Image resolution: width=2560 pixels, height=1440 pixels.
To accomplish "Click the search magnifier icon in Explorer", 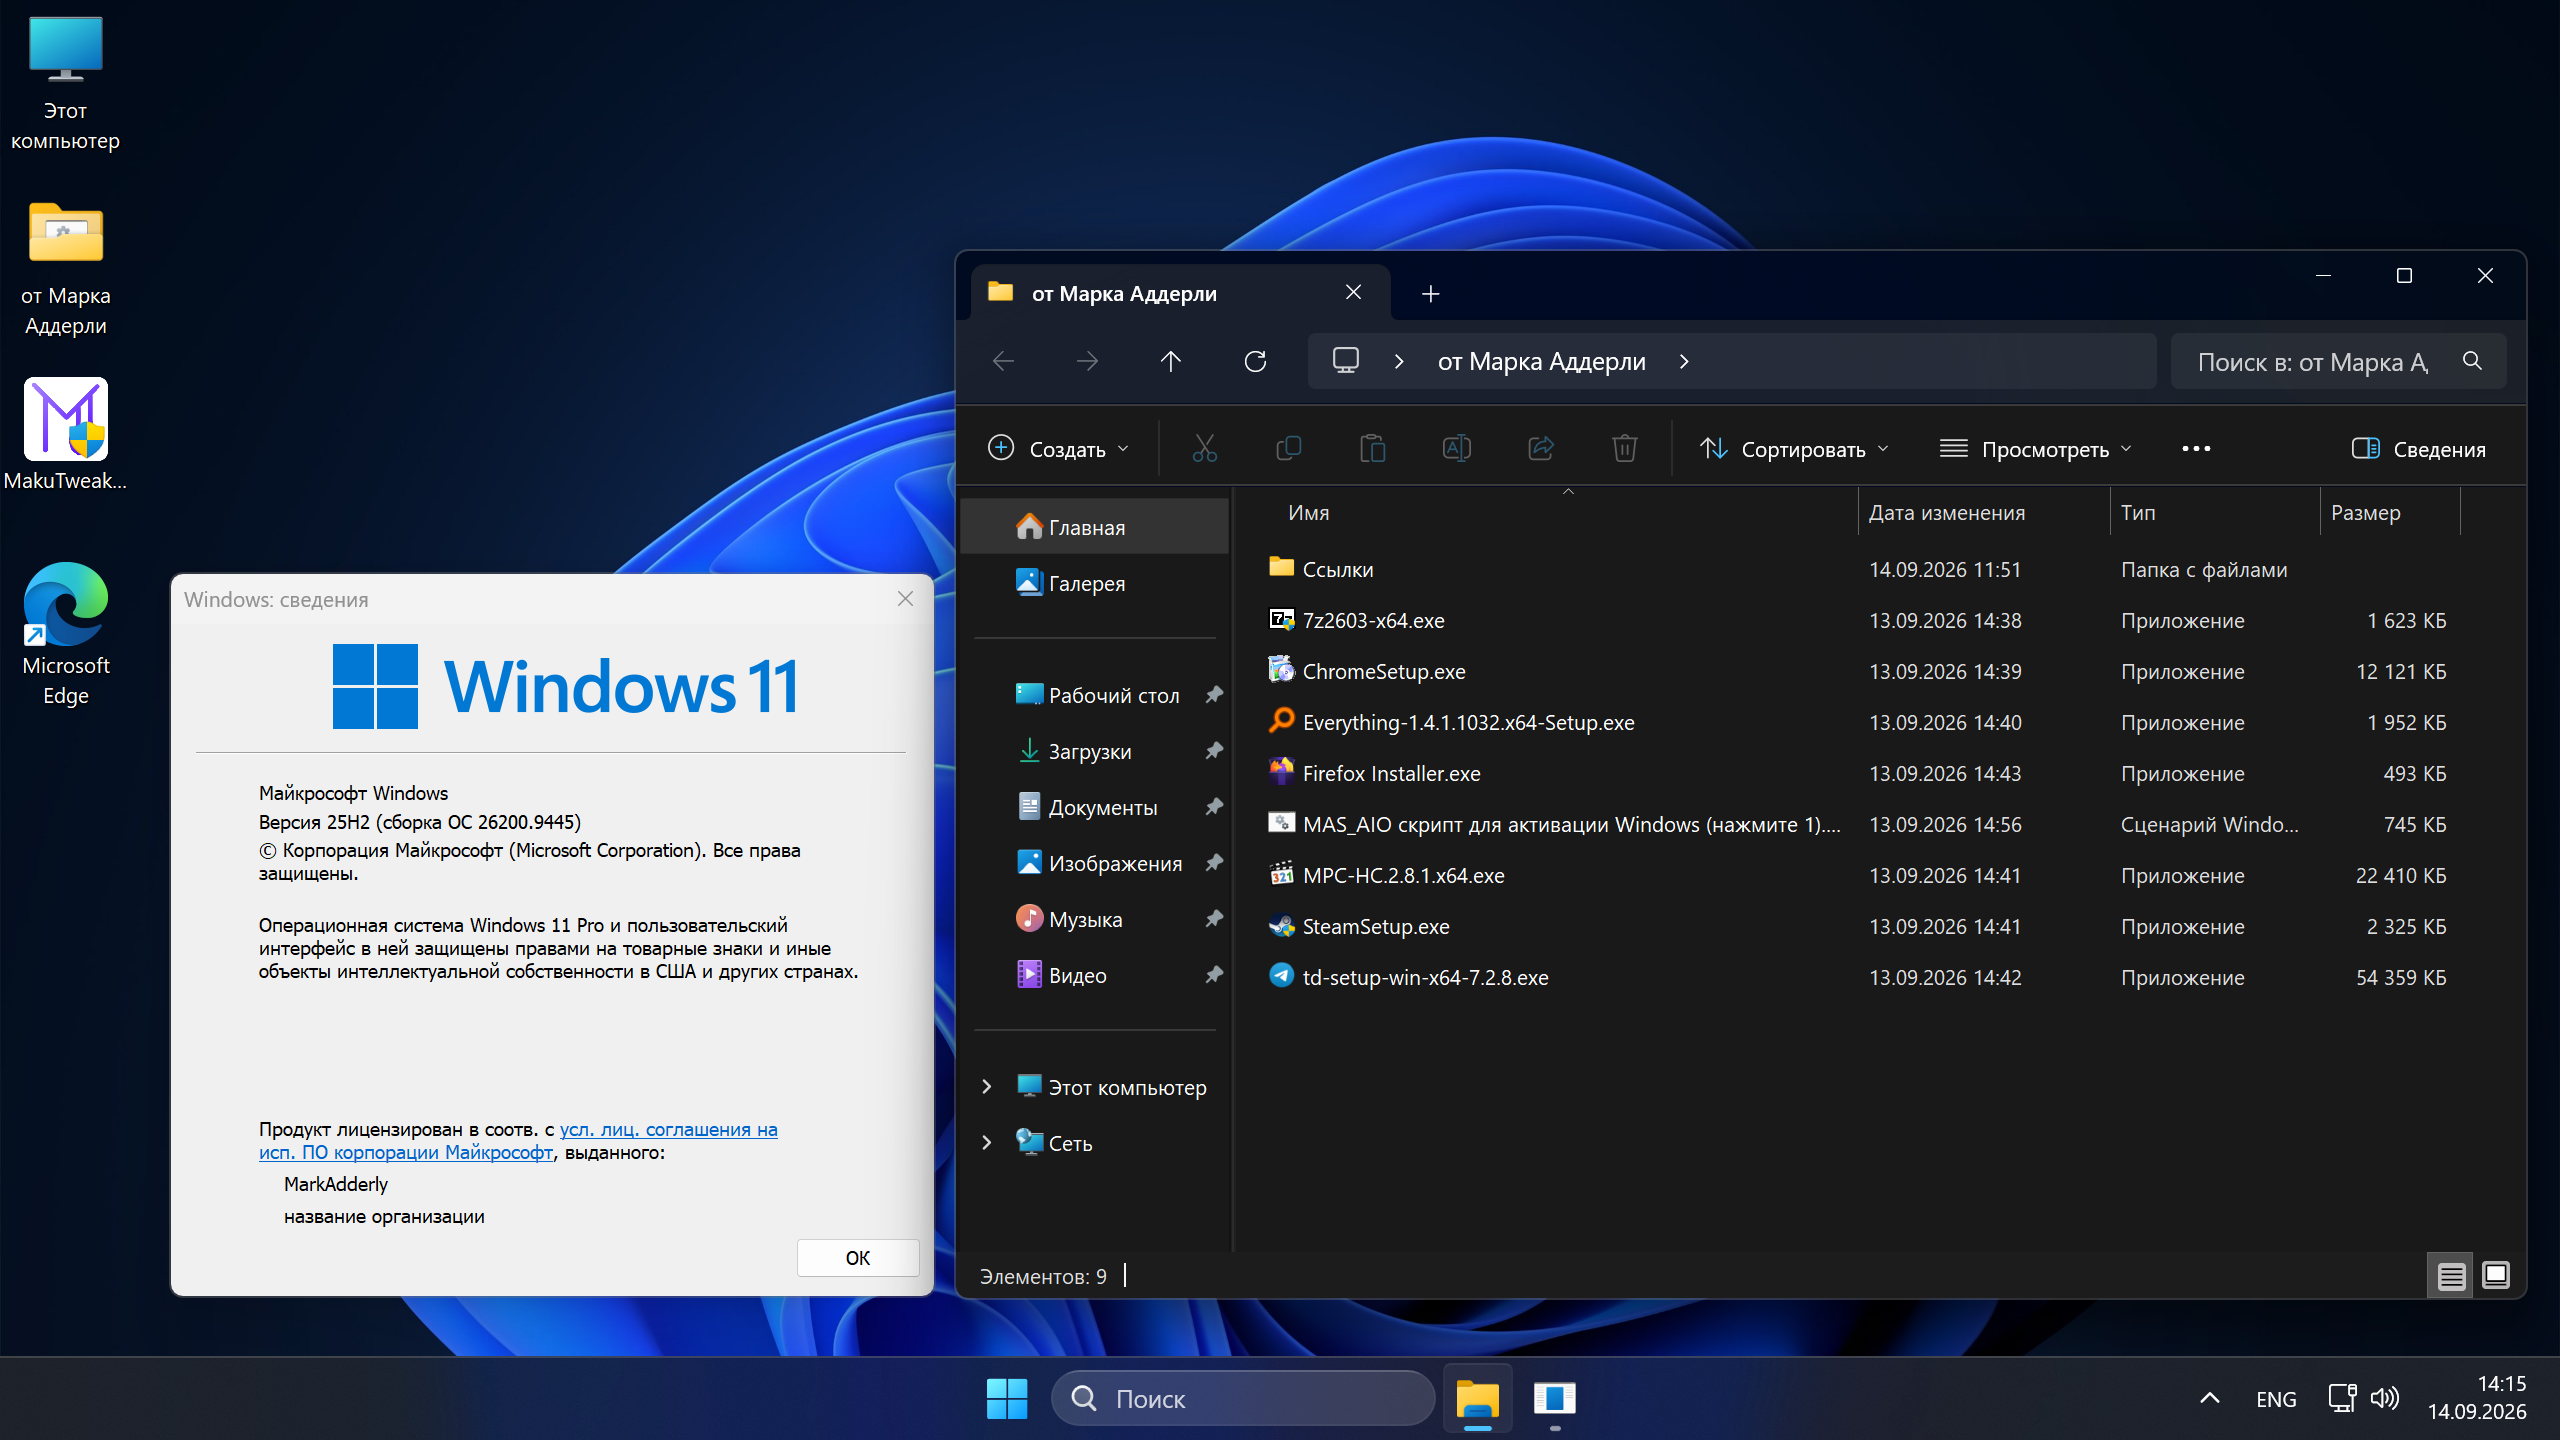I will tap(2472, 361).
